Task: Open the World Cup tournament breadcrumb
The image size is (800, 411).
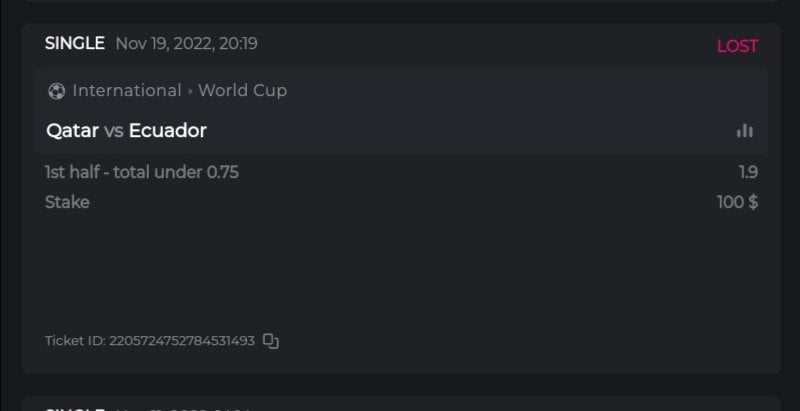Action: coord(242,91)
